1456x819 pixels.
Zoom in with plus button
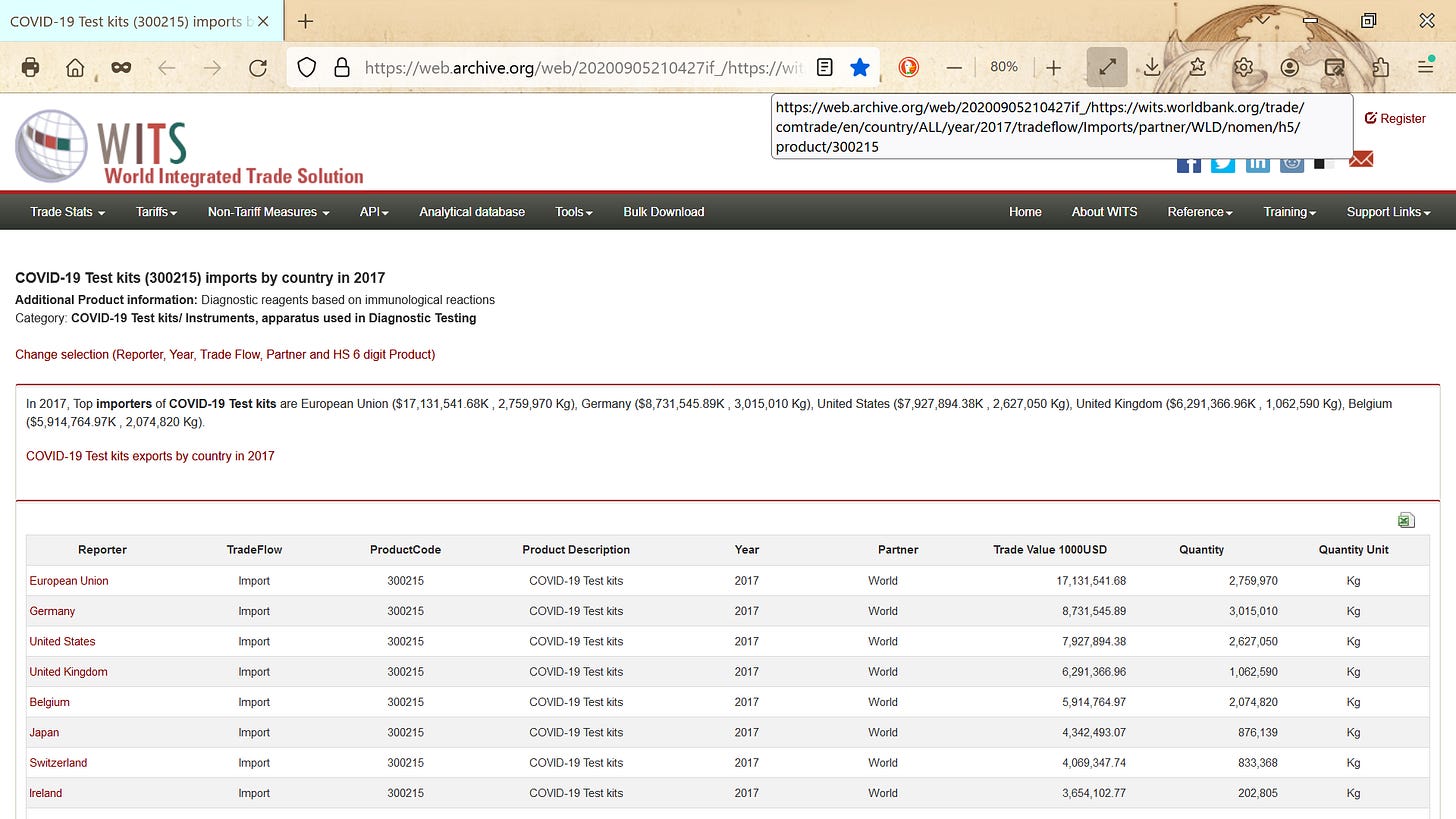[x=1054, y=67]
